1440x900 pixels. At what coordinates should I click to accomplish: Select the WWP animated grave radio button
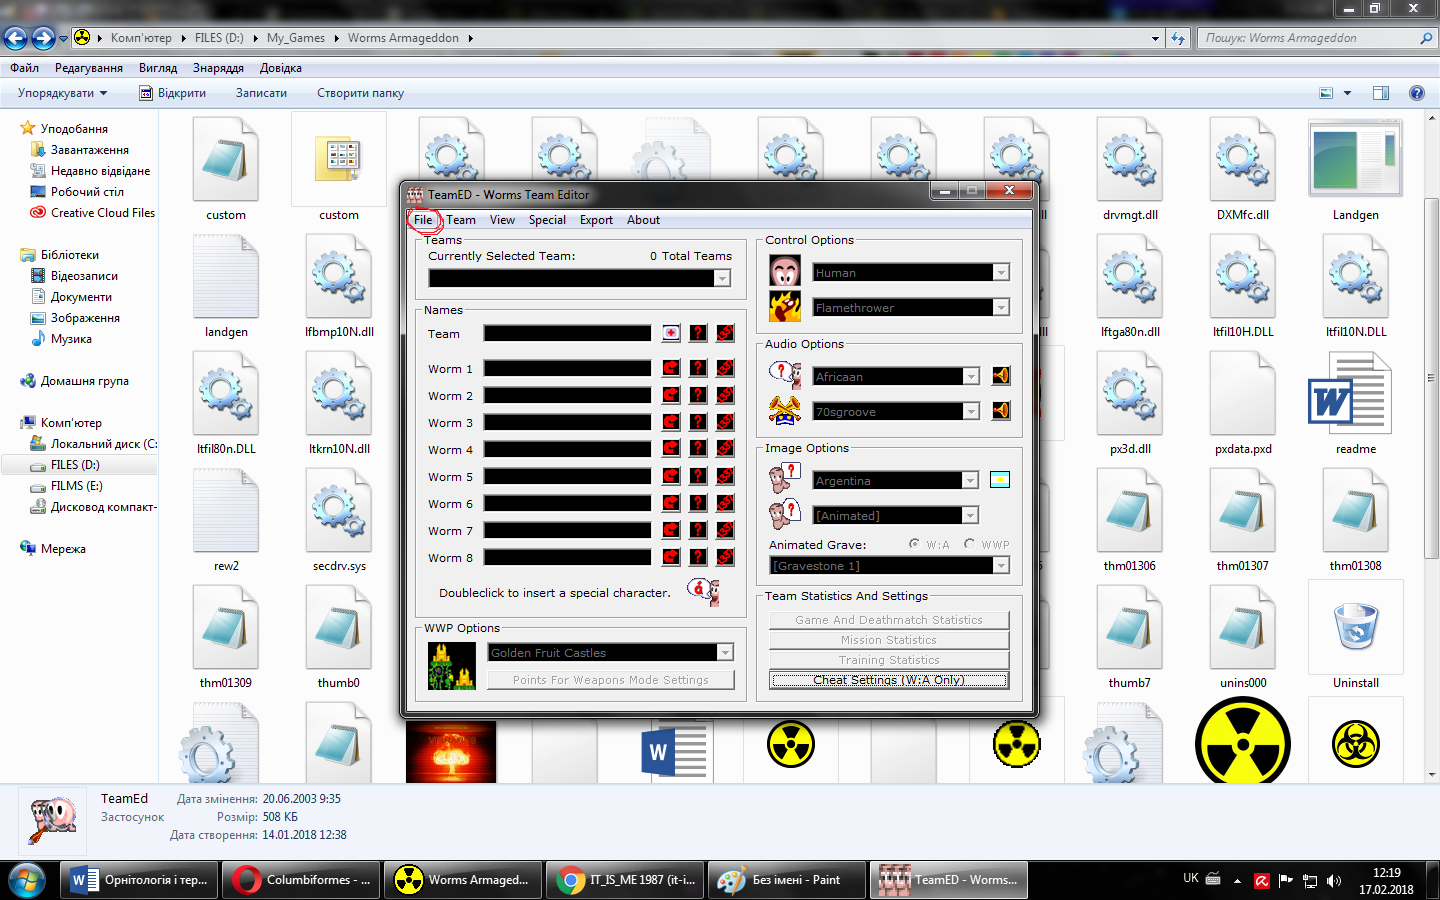969,544
